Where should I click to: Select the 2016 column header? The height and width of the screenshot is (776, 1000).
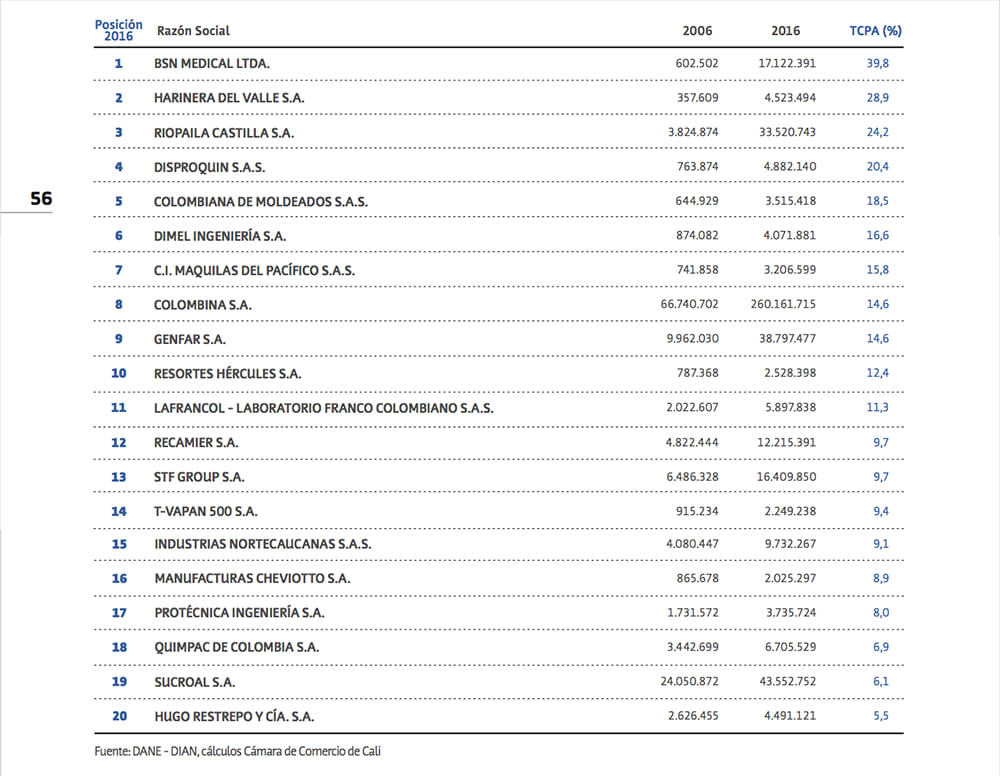[785, 31]
